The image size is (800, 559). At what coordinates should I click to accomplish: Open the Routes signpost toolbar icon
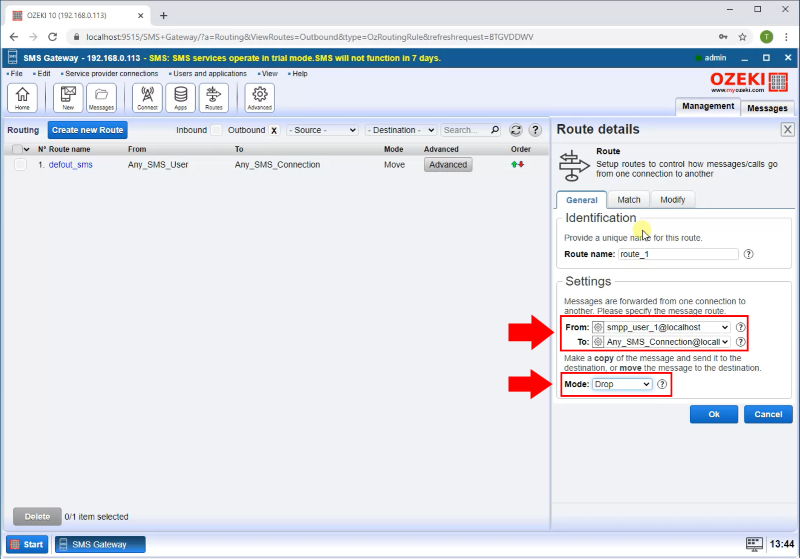click(213, 98)
